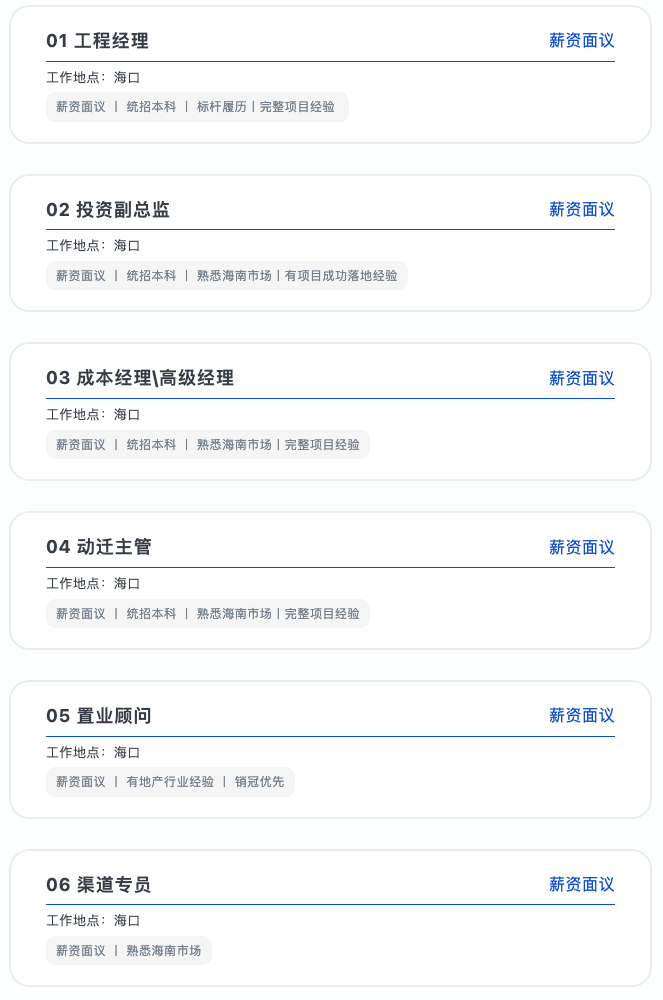The height and width of the screenshot is (1000, 663).
Task: Select 有项目成功落地经验 tag under 投资副总监
Action: point(341,276)
